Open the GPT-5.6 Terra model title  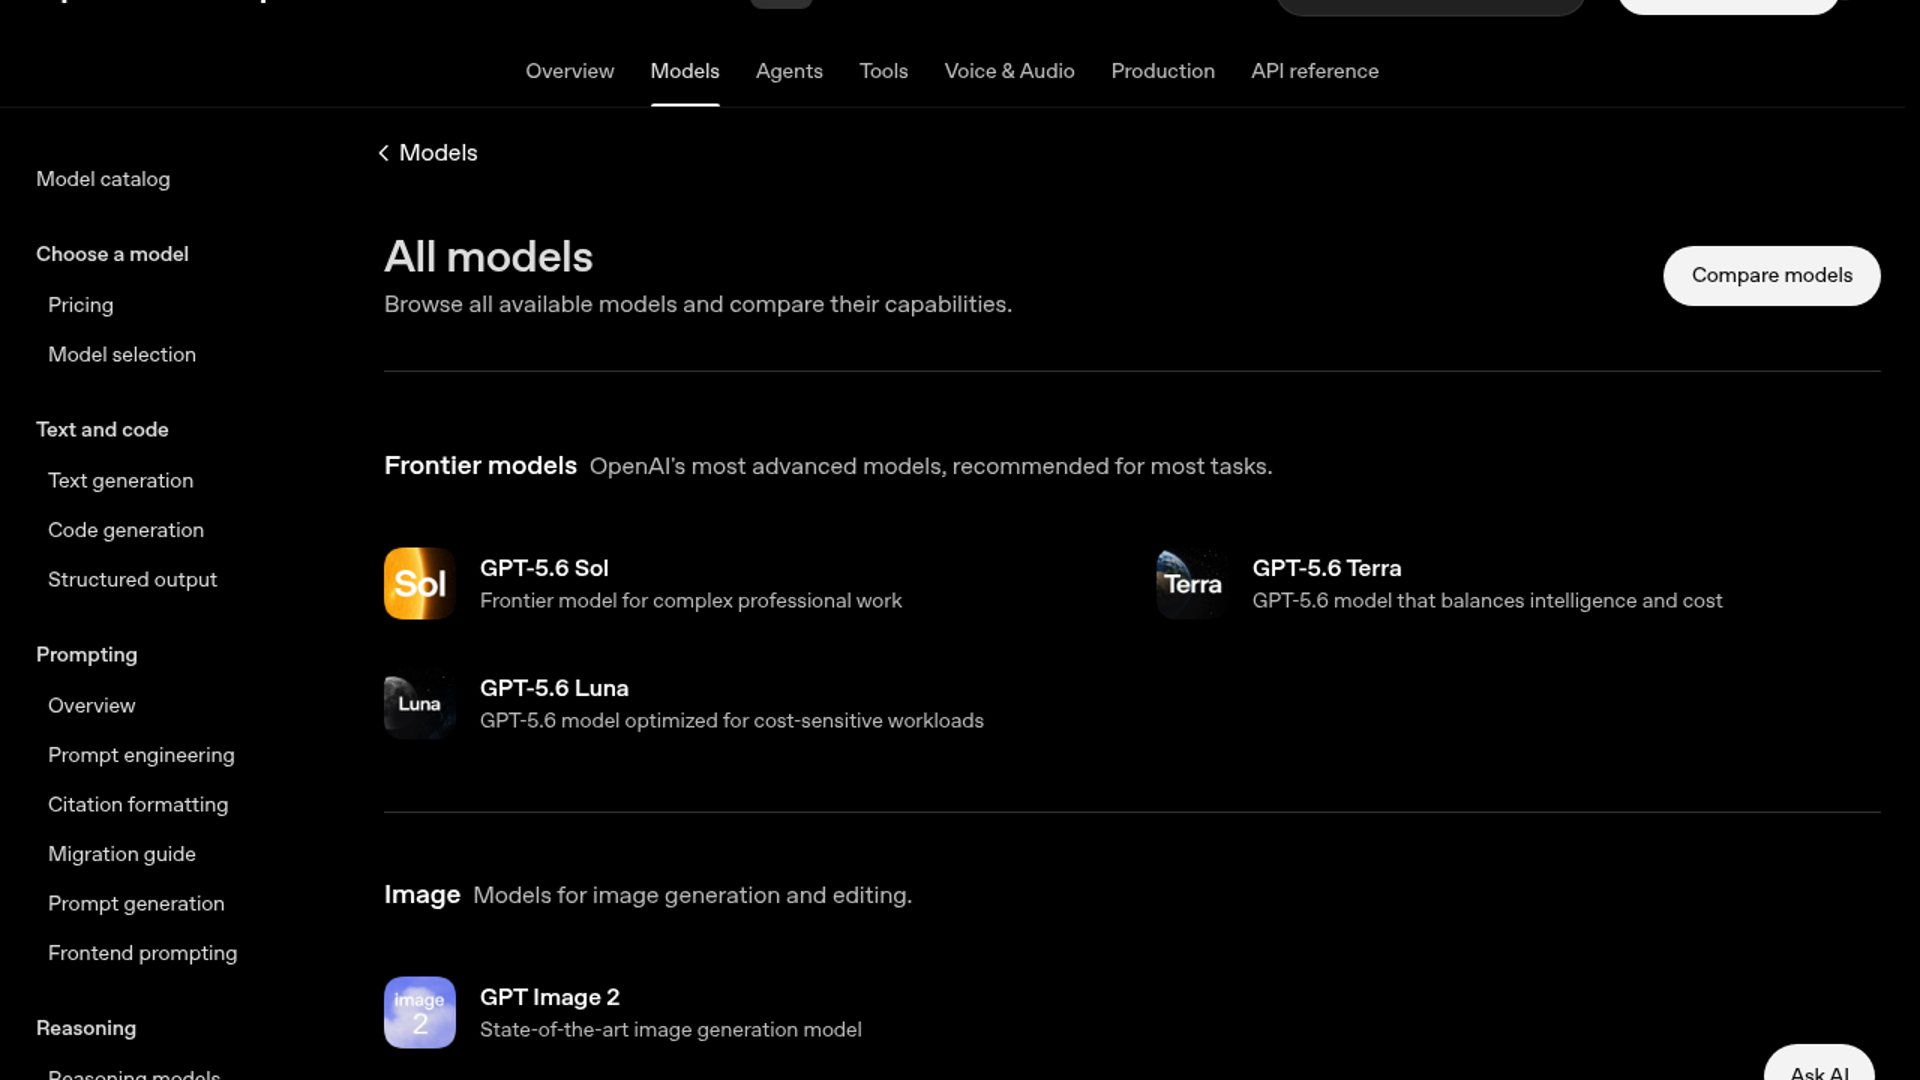point(1327,568)
